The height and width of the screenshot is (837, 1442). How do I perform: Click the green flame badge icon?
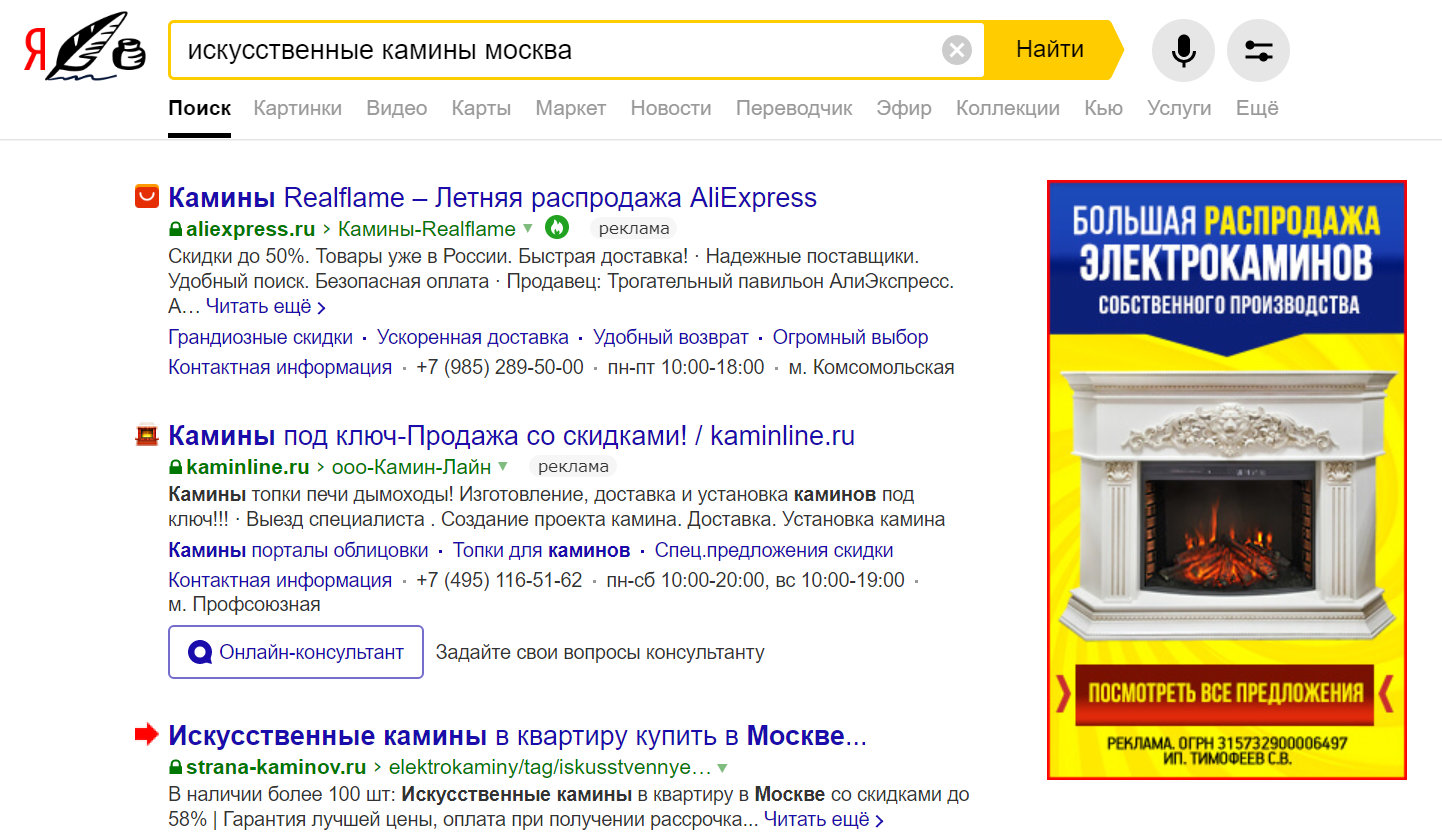[557, 227]
